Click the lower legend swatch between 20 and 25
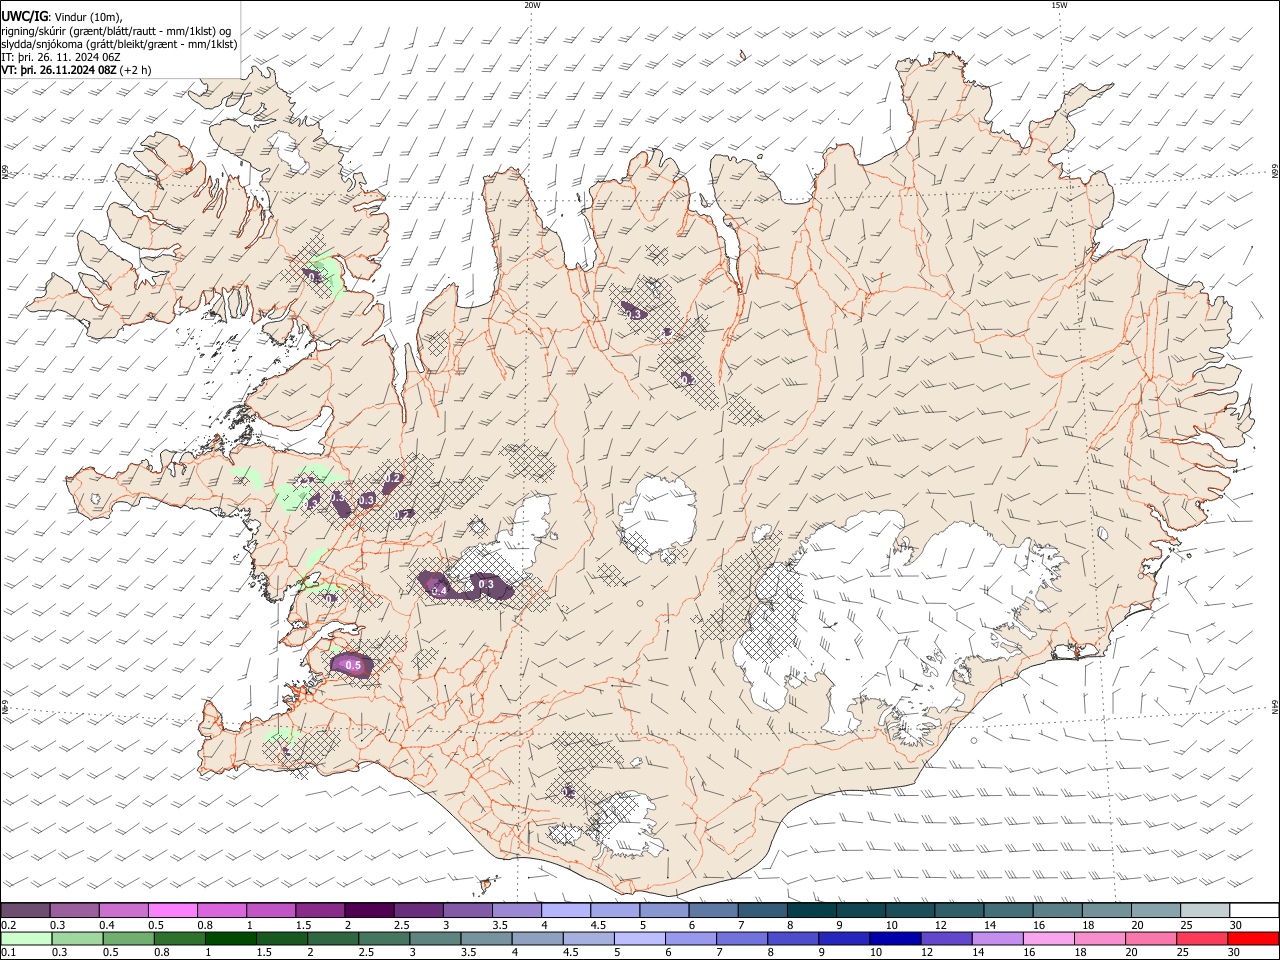 tap(1151, 938)
